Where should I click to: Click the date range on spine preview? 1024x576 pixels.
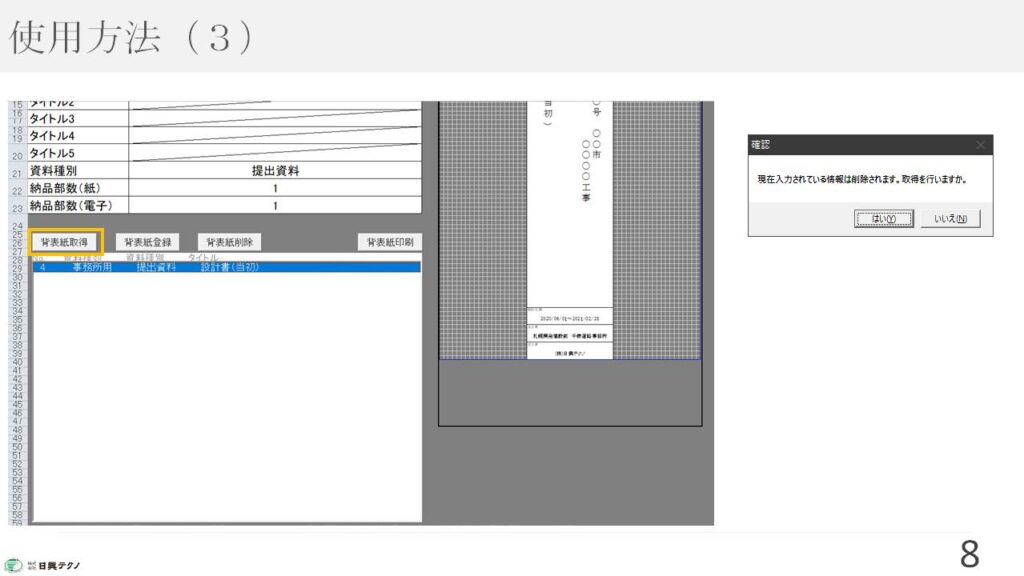(x=569, y=317)
